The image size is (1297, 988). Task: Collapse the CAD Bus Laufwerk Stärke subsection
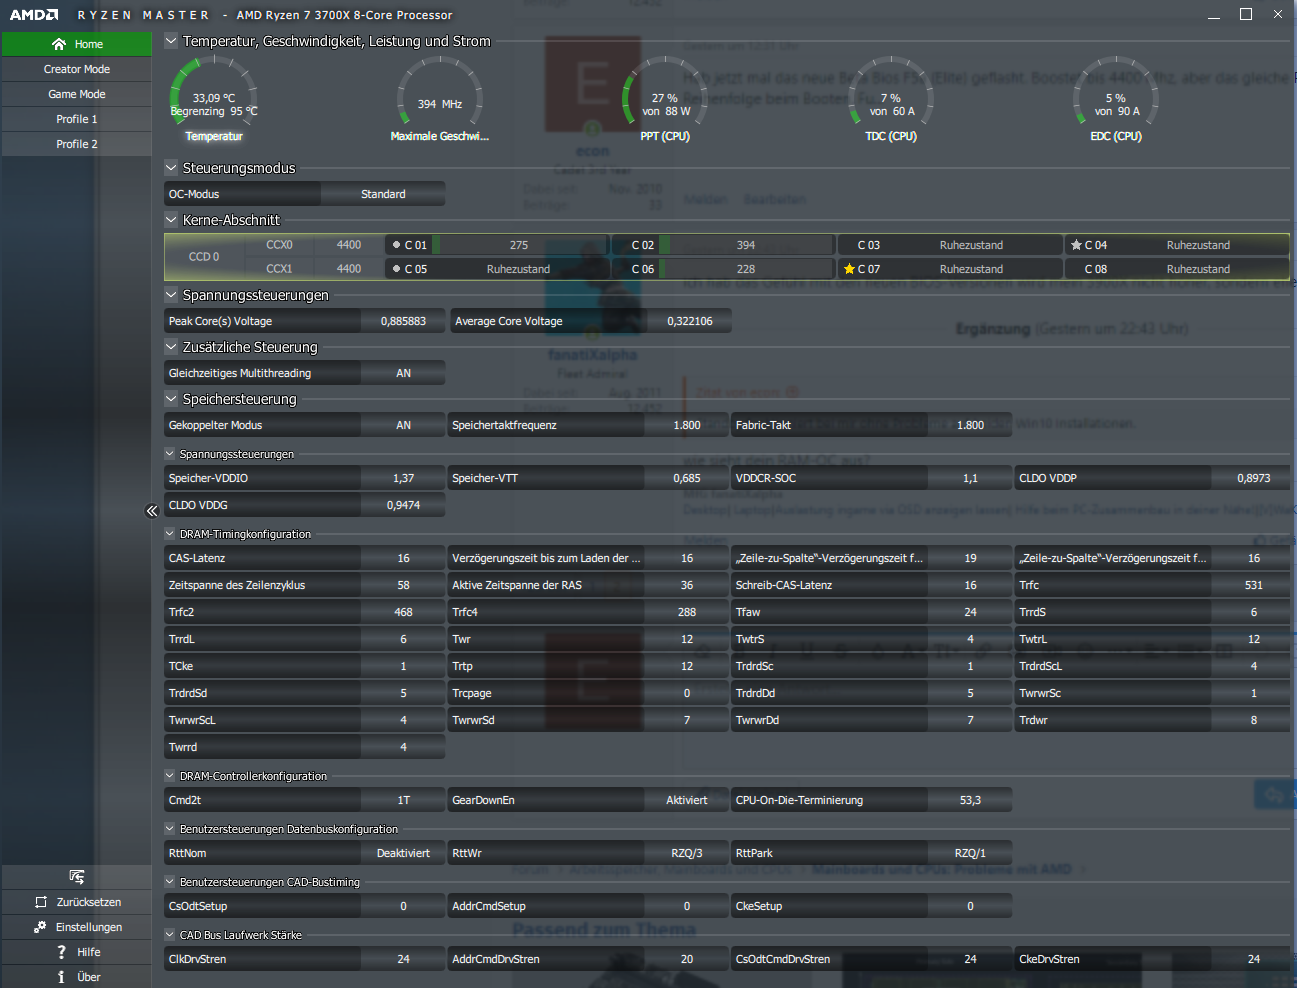pos(170,935)
